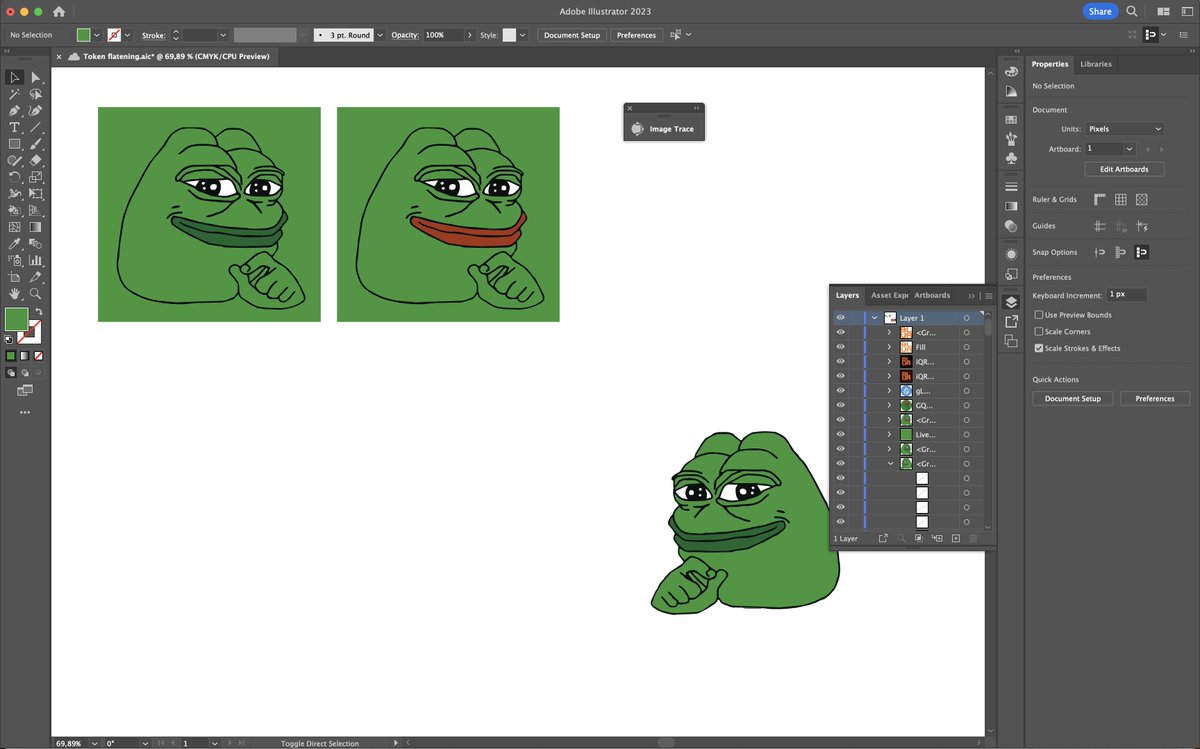This screenshot has width=1200, height=749.
Task: Select the Rectangle tool
Action: [x=15, y=144]
